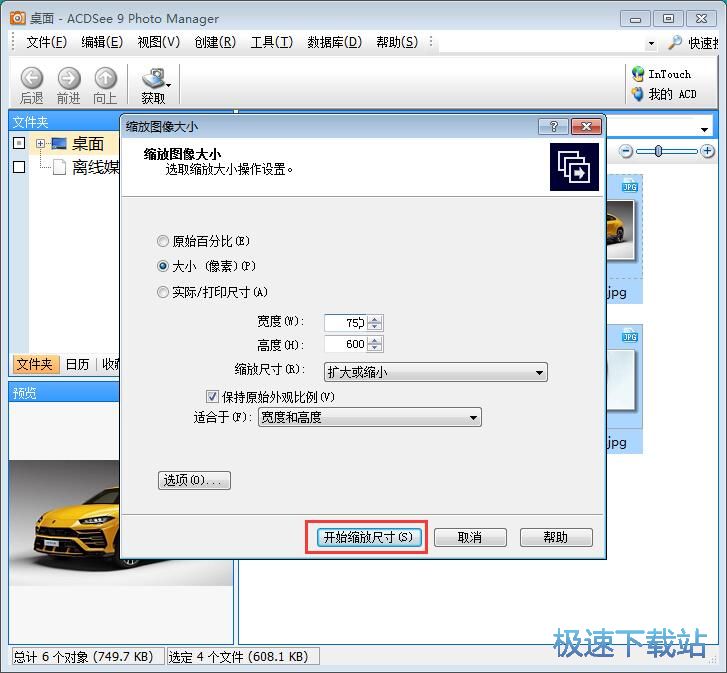Select actual/print size (实际/打印尺寸) radio
Screen dimensions: 727x673
[163, 292]
